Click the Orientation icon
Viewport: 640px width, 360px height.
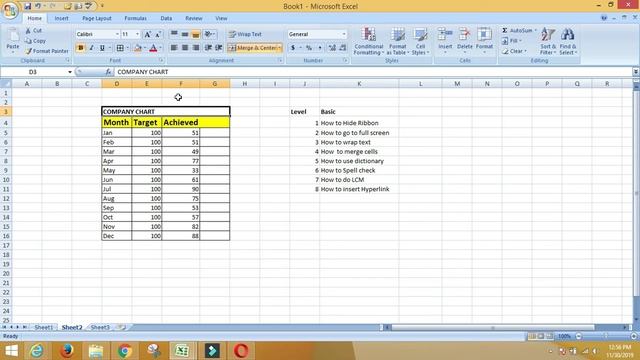tap(208, 34)
